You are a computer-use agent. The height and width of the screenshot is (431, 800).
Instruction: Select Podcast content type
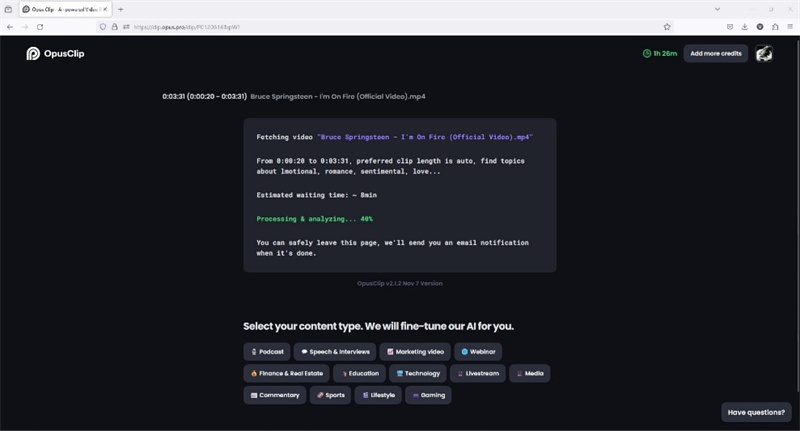coord(267,352)
